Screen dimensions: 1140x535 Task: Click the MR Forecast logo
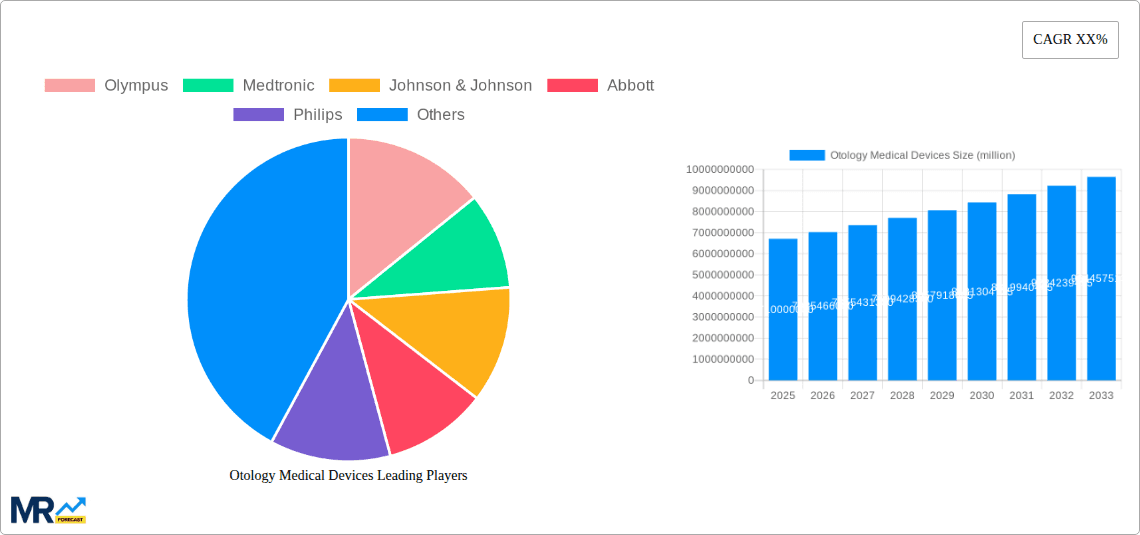[x=48, y=509]
